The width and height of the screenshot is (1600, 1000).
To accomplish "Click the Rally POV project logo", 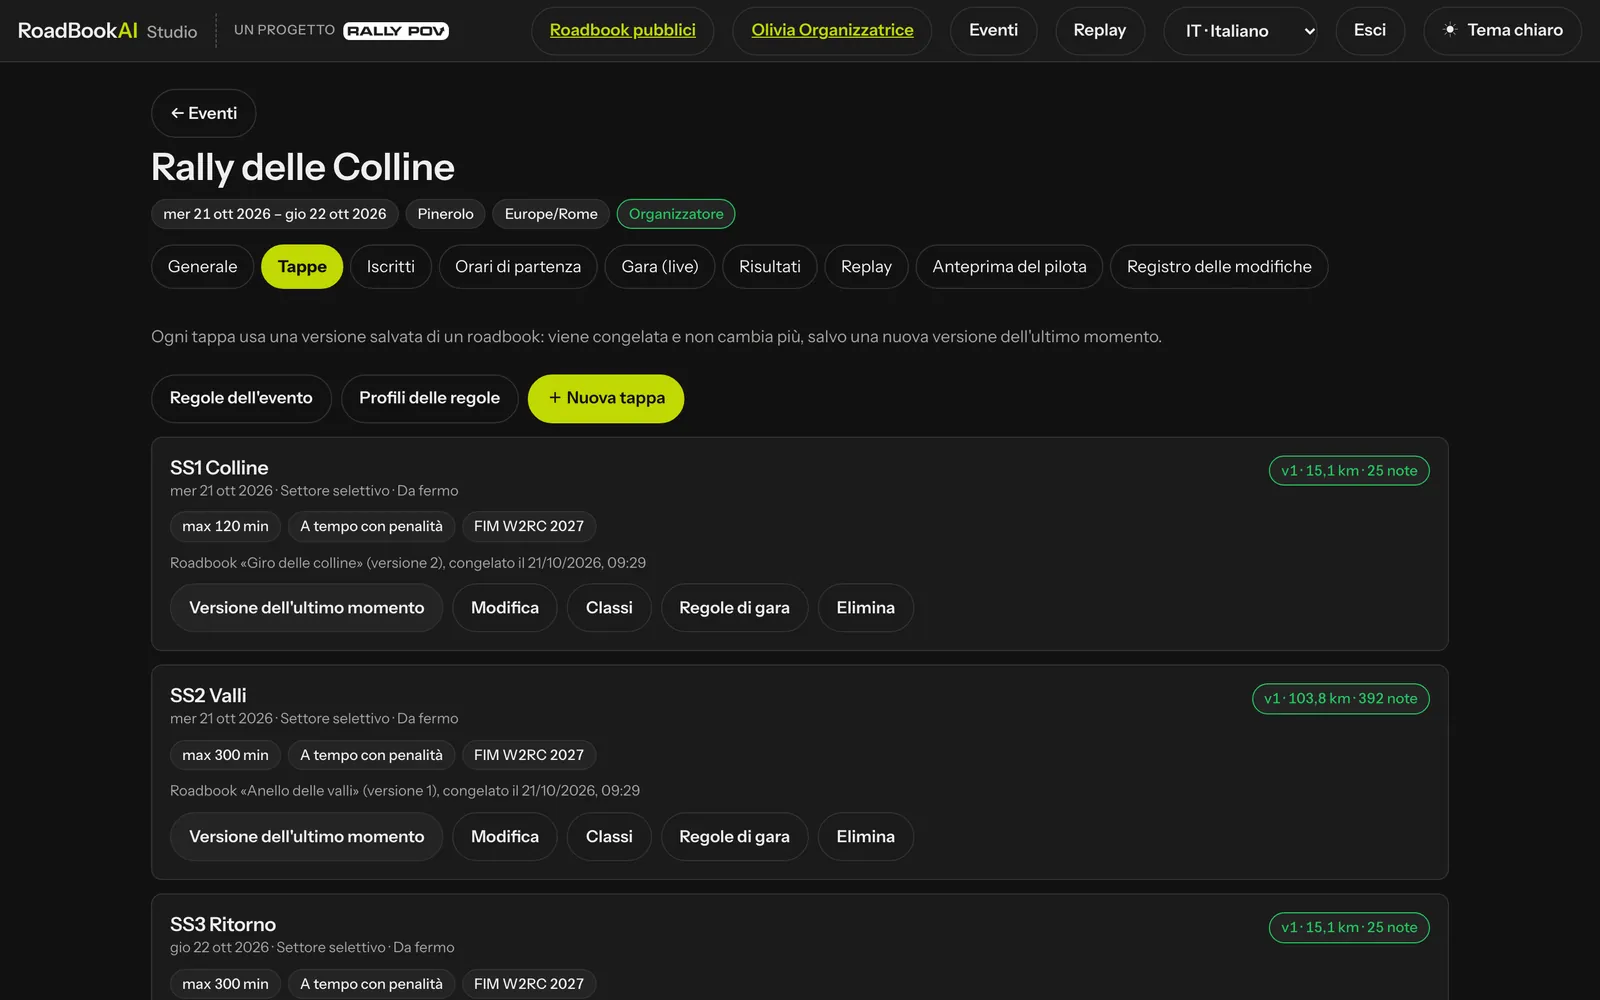I will 396,31.
